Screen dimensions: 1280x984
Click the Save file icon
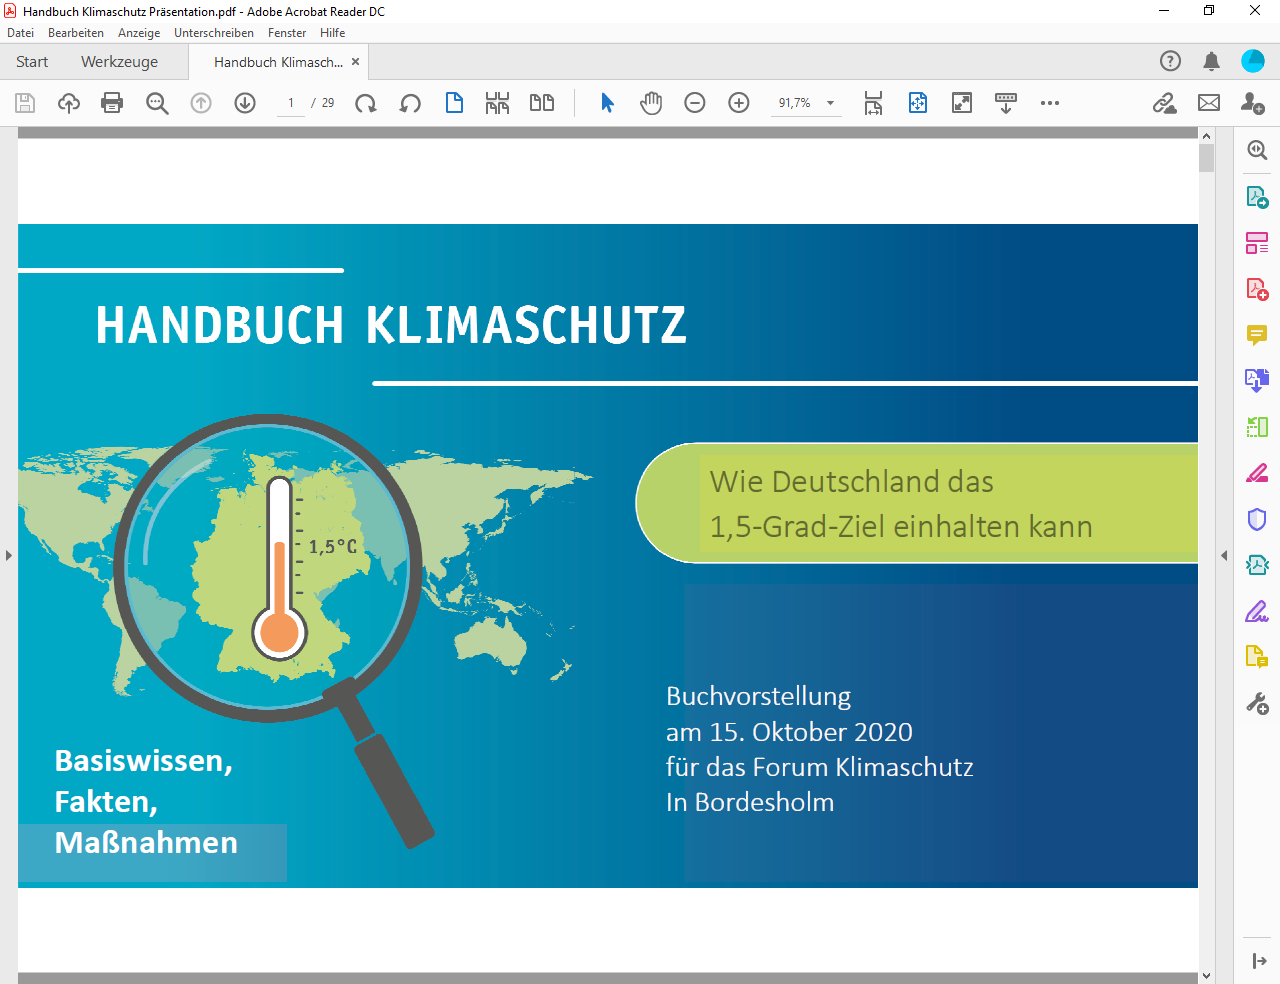pos(25,103)
